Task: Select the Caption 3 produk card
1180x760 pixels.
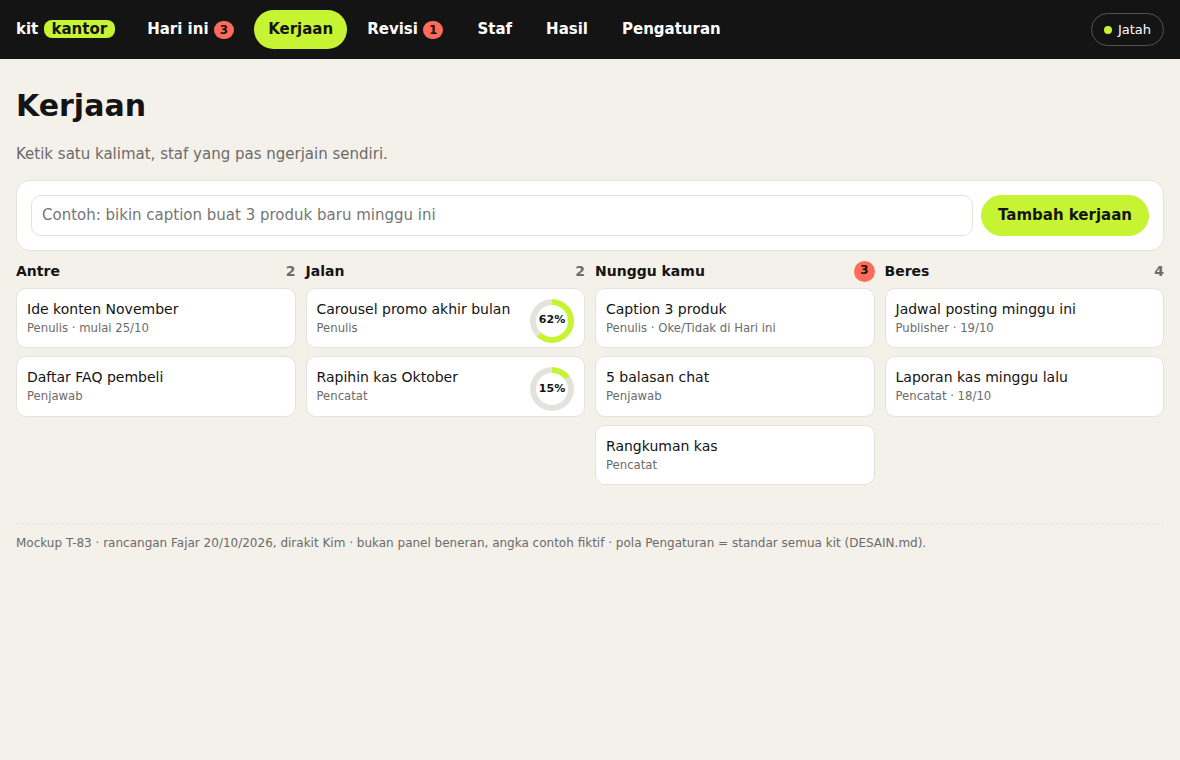Action: point(734,318)
